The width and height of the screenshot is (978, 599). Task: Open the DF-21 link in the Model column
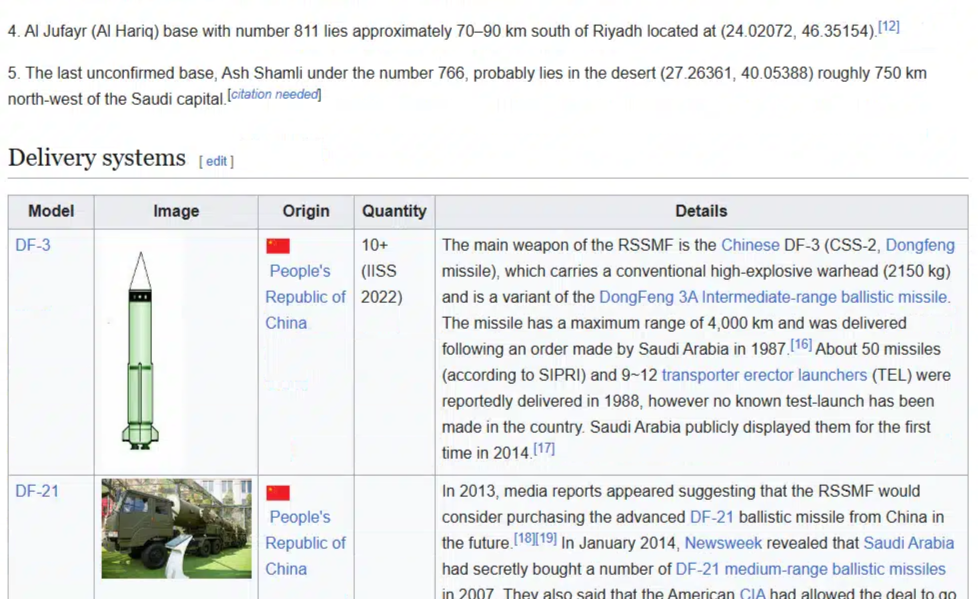[x=37, y=492]
